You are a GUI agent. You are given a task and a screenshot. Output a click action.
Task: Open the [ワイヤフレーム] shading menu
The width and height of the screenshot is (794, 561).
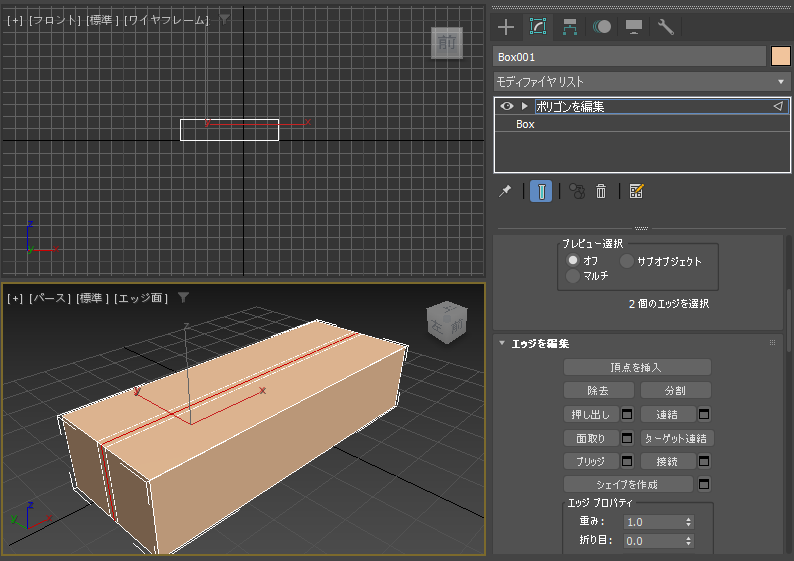click(167, 20)
